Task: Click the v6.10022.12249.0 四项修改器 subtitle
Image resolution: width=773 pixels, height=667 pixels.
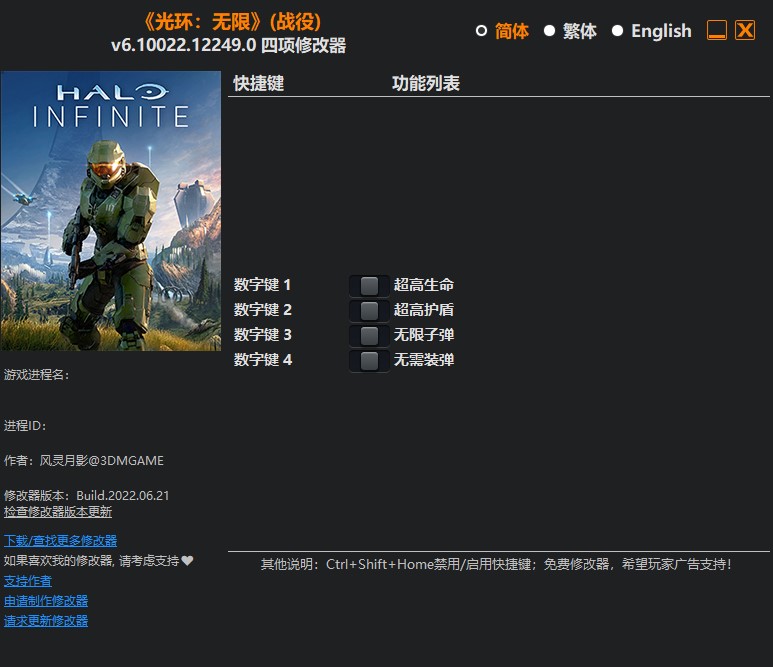Action: pyautogui.click(x=229, y=45)
